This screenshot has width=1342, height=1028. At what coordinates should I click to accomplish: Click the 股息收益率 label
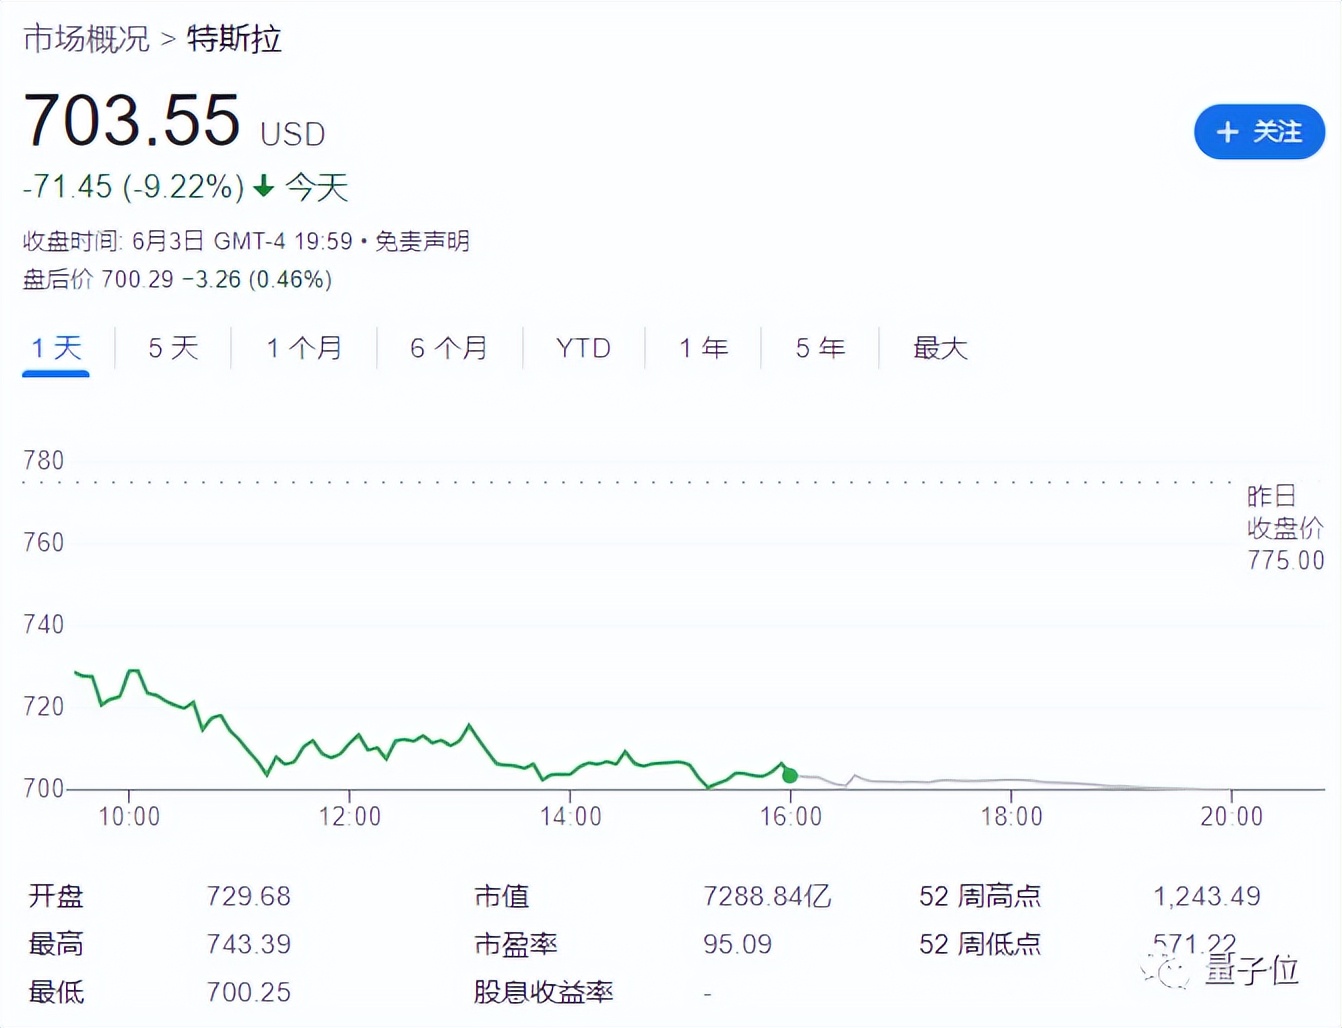click(543, 992)
